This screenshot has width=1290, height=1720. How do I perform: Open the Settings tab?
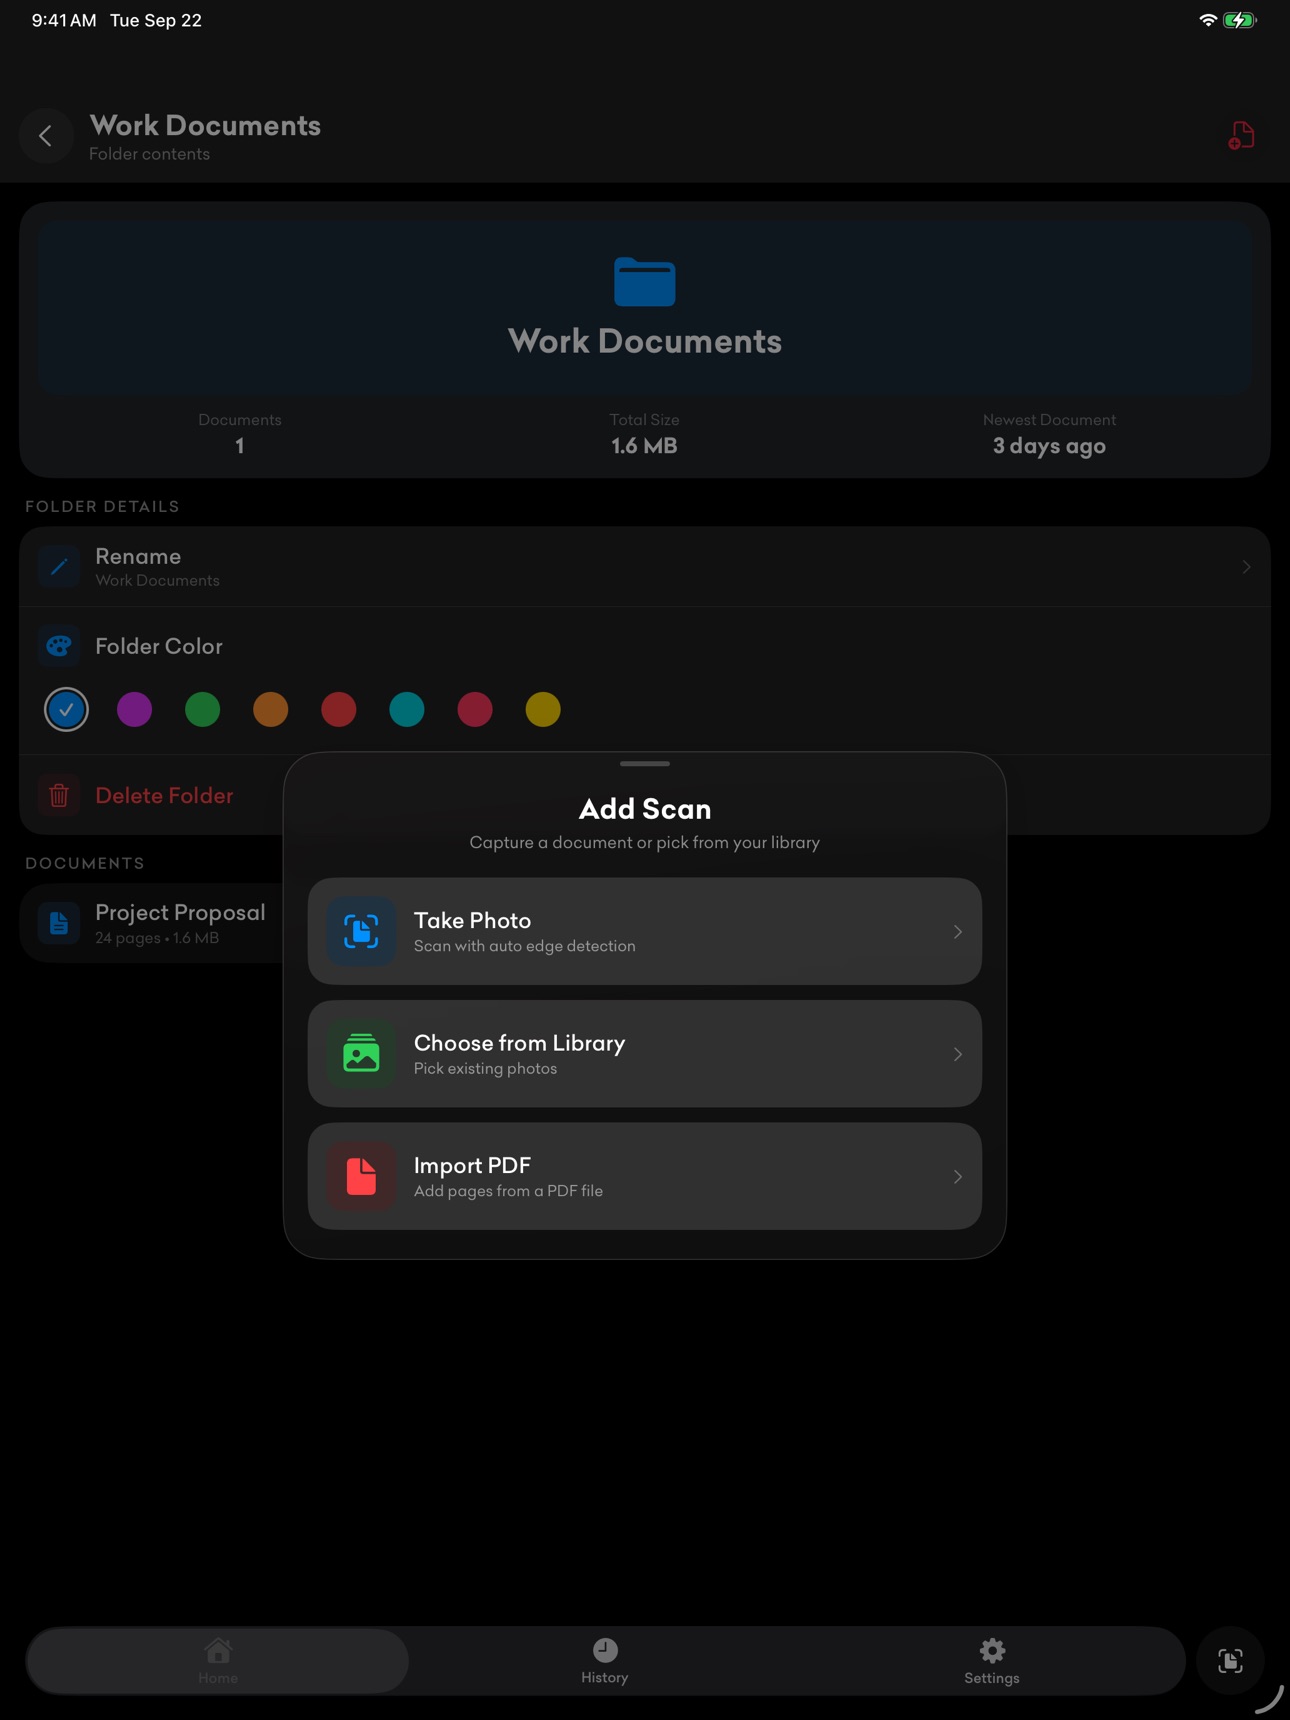992,1661
